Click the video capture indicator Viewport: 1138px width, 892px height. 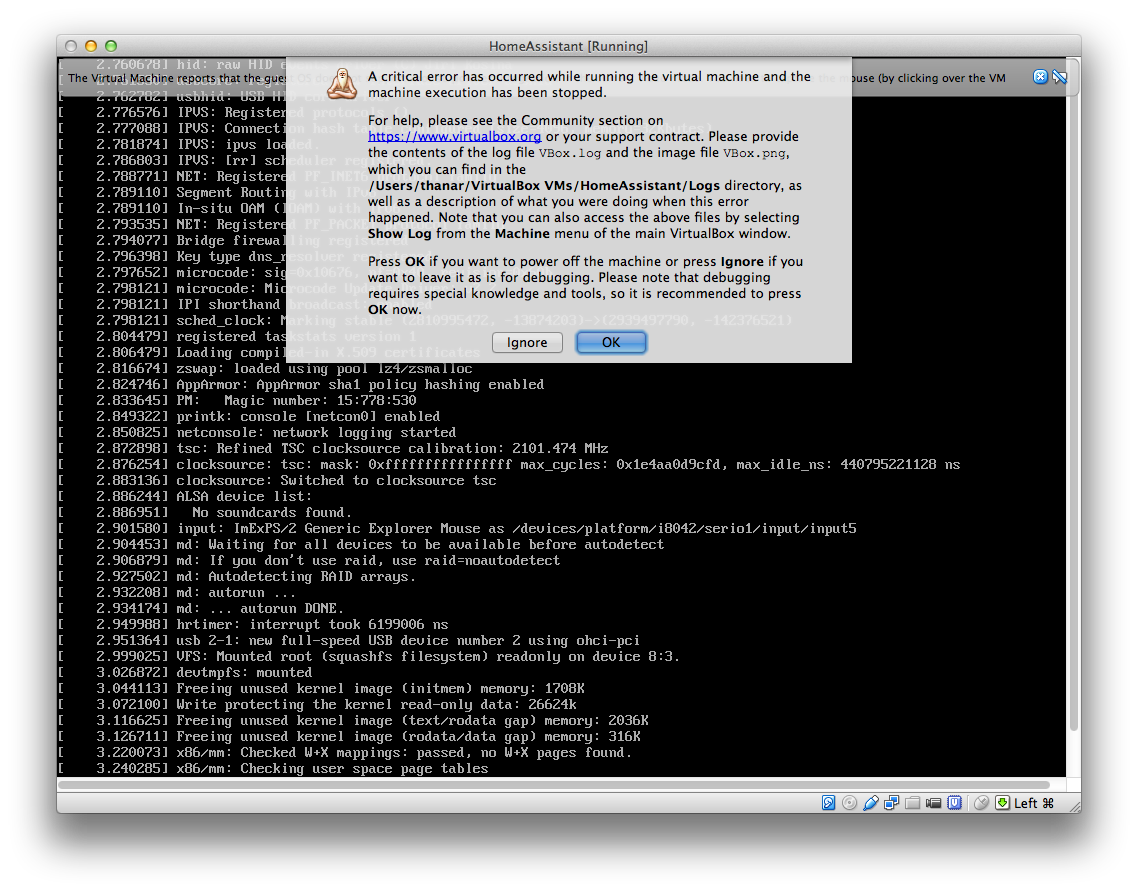(934, 803)
